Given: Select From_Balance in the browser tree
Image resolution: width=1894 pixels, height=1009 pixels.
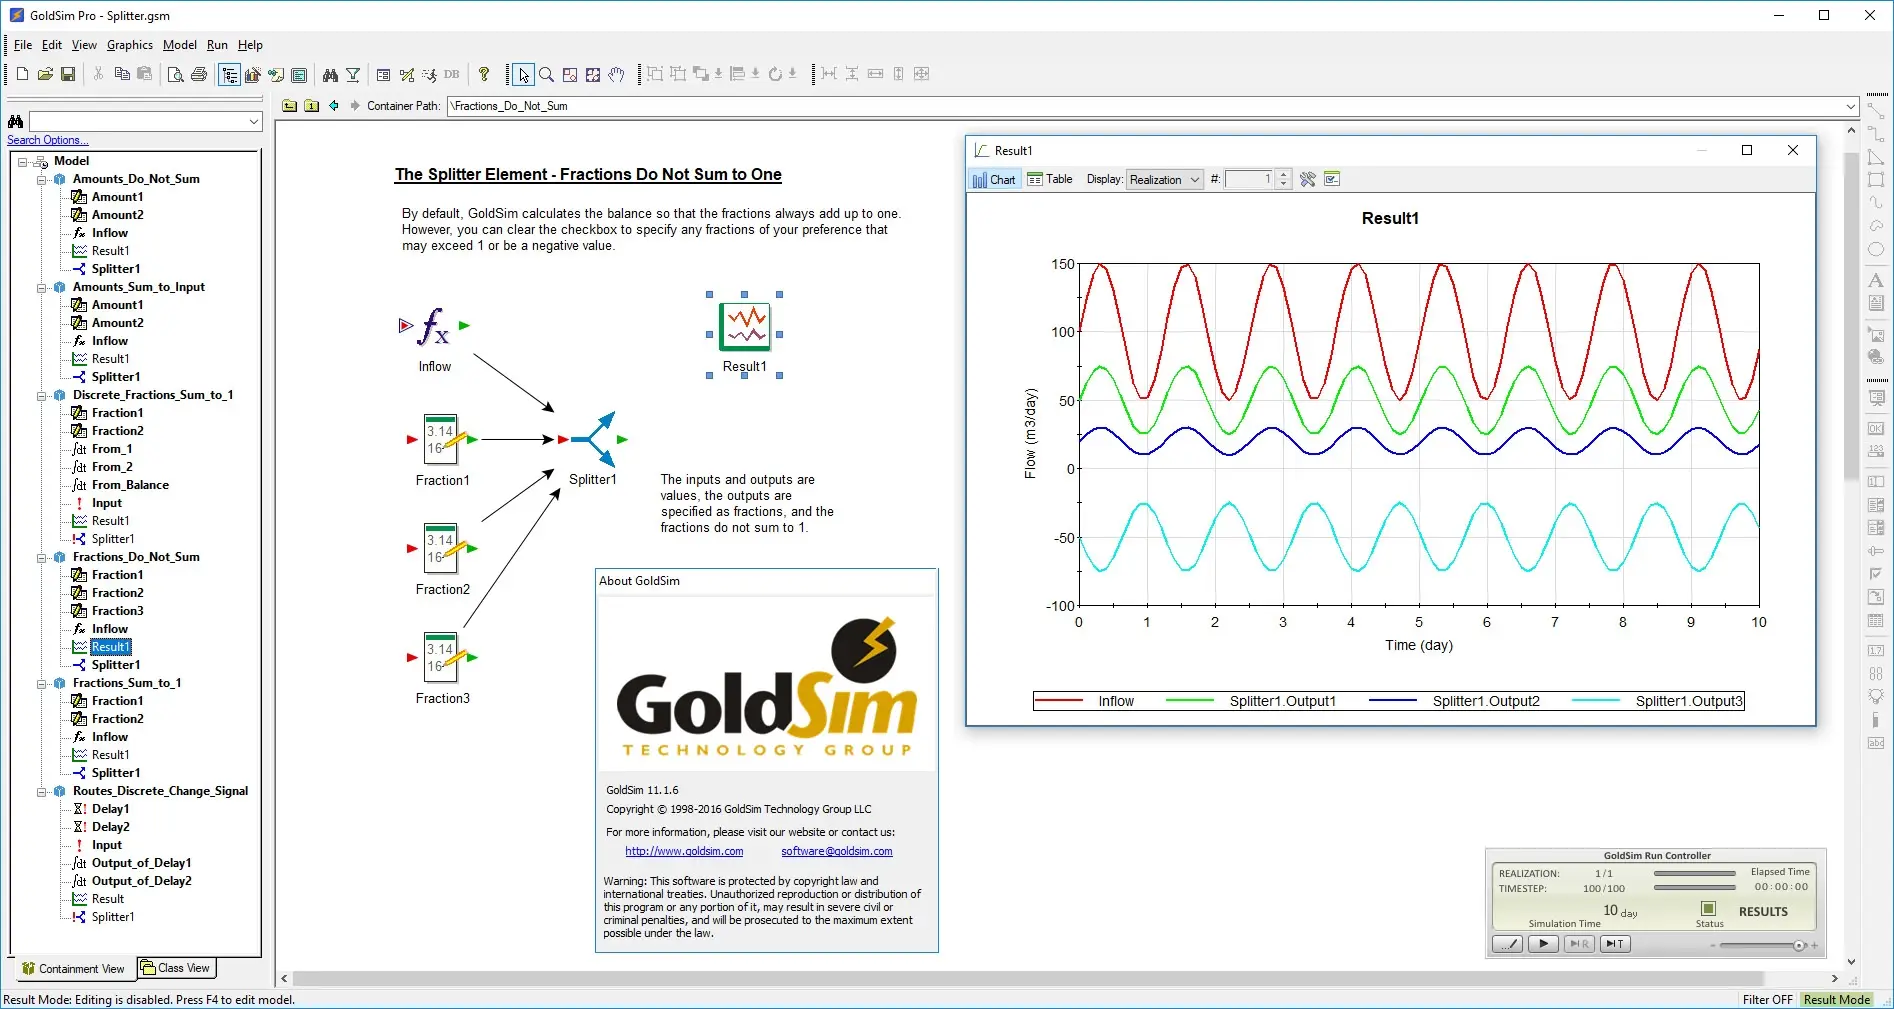Looking at the screenshot, I should [130, 485].
